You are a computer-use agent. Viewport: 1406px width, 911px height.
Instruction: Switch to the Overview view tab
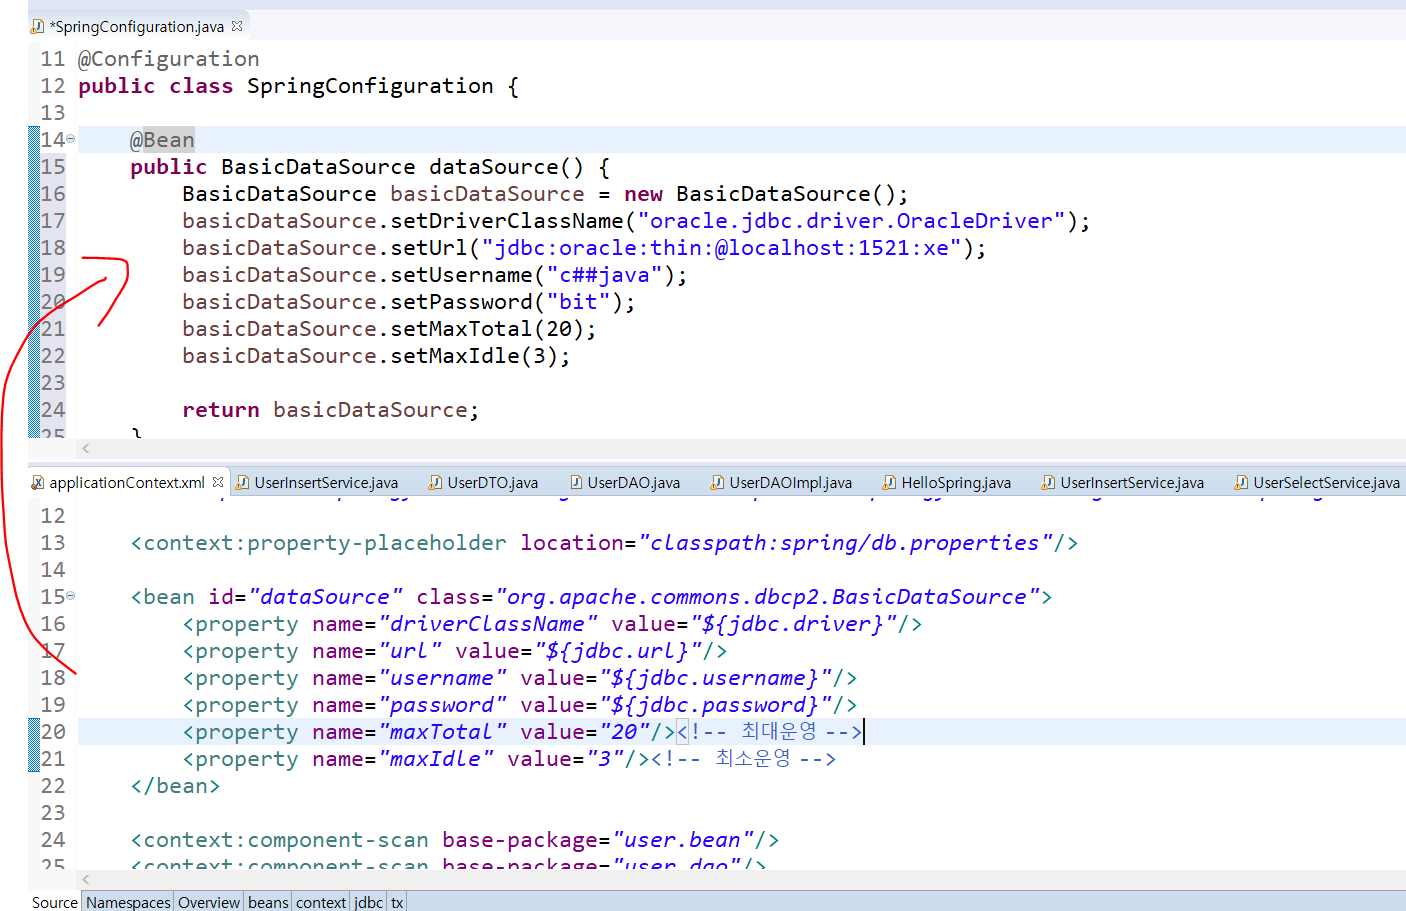209,902
